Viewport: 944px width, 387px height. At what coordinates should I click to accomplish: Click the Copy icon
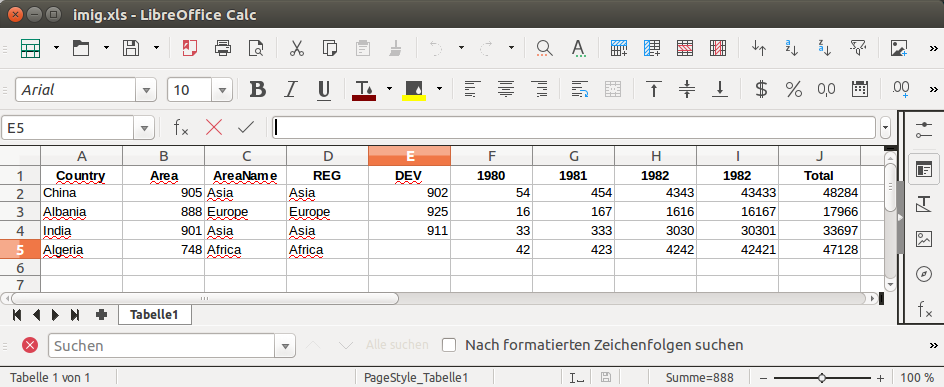pos(329,48)
